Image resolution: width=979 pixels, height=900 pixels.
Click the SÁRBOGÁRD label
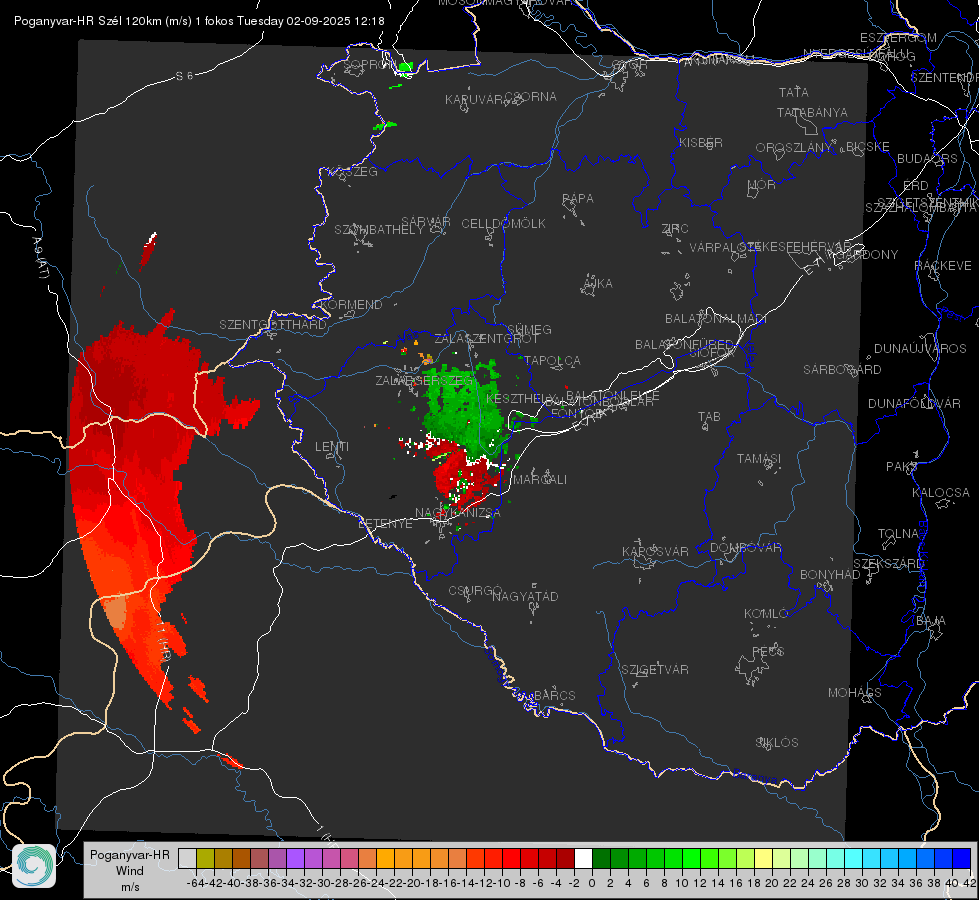point(842,370)
